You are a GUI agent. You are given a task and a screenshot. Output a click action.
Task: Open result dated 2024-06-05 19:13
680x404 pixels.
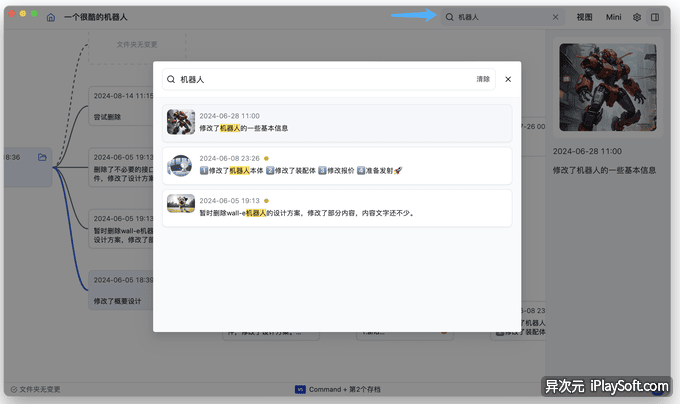click(337, 208)
